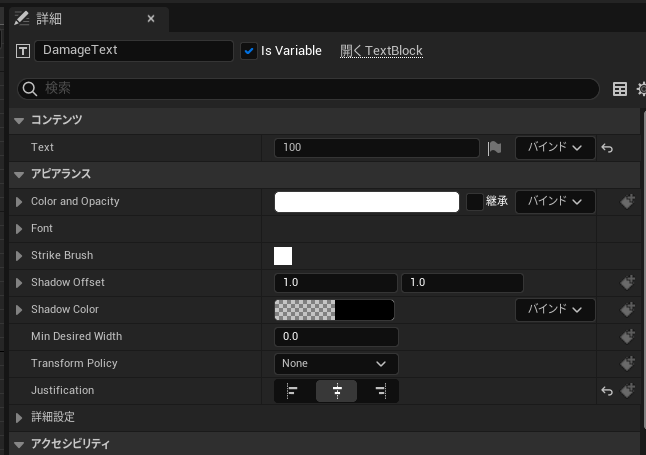Open the Shadow Color バインド dropdown
This screenshot has height=455, width=646.
(x=555, y=310)
